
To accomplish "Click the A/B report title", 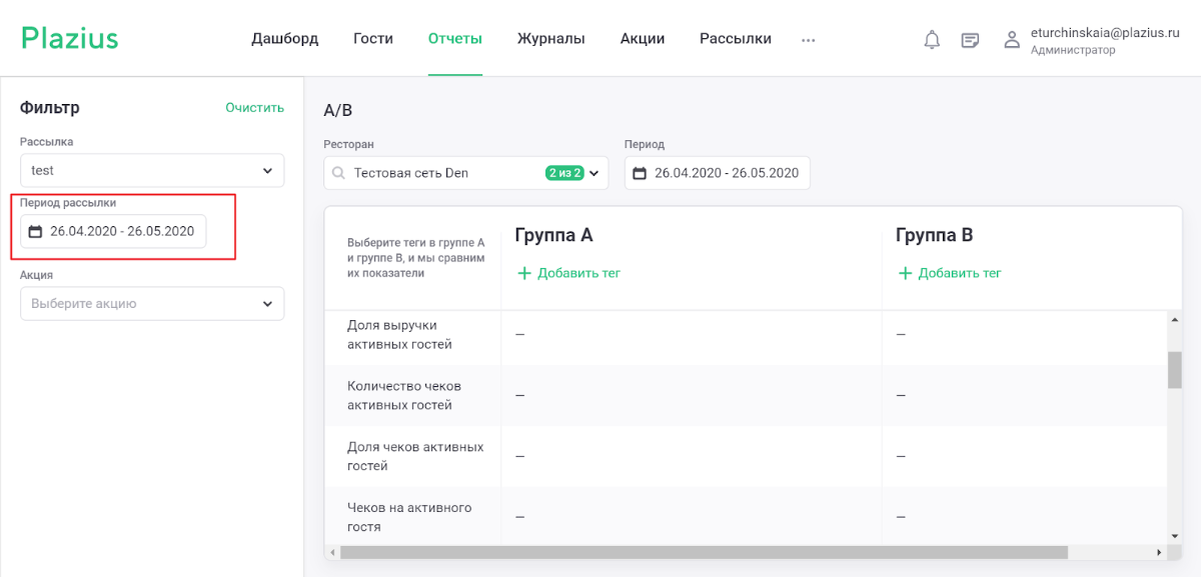I will click(338, 110).
